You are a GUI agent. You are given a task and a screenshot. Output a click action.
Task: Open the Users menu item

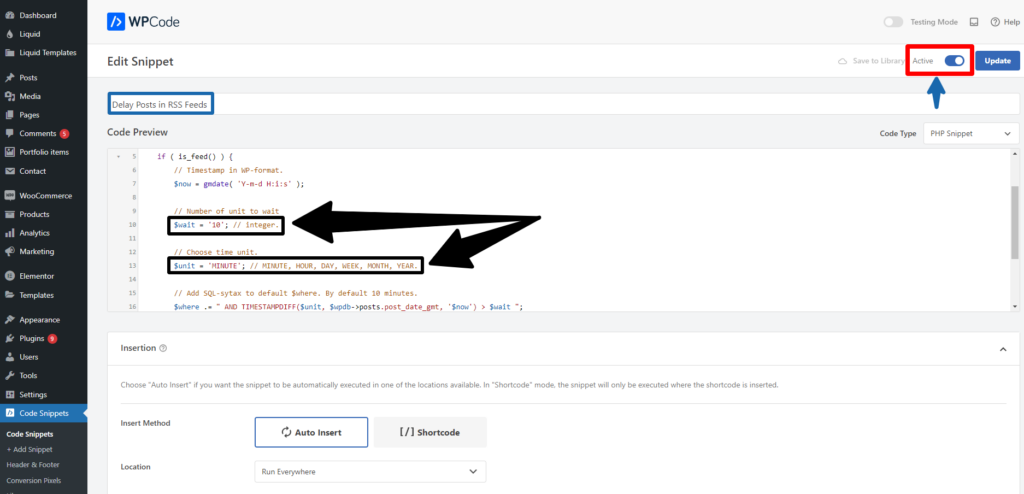click(x=29, y=357)
